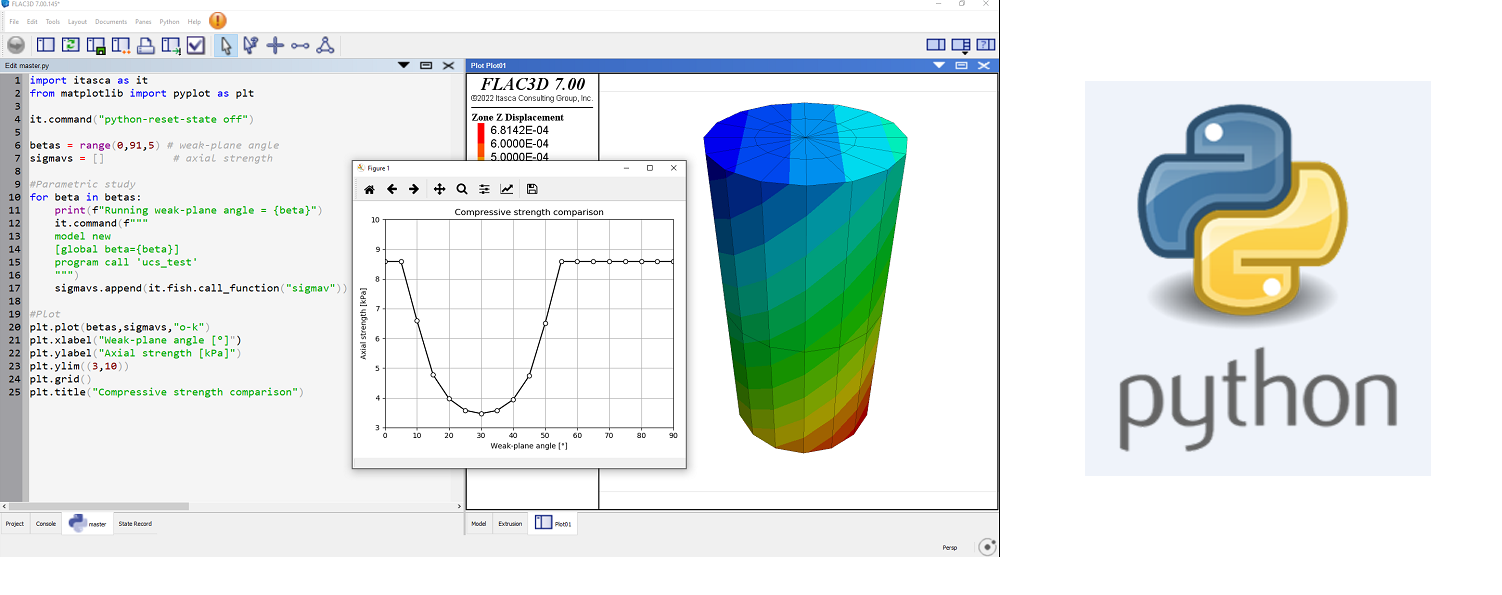This screenshot has height=595, width=1502.
Task: Close the Edit master.py pane
Action: [448, 65]
